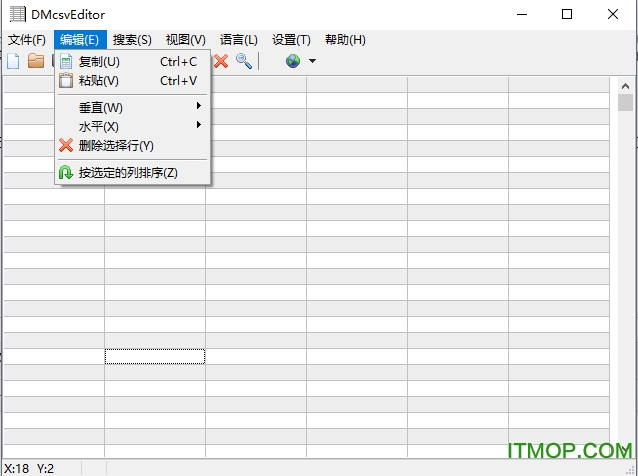The image size is (638, 476).
Task: Expand the 垂直(W) submenu
Action: [133, 107]
